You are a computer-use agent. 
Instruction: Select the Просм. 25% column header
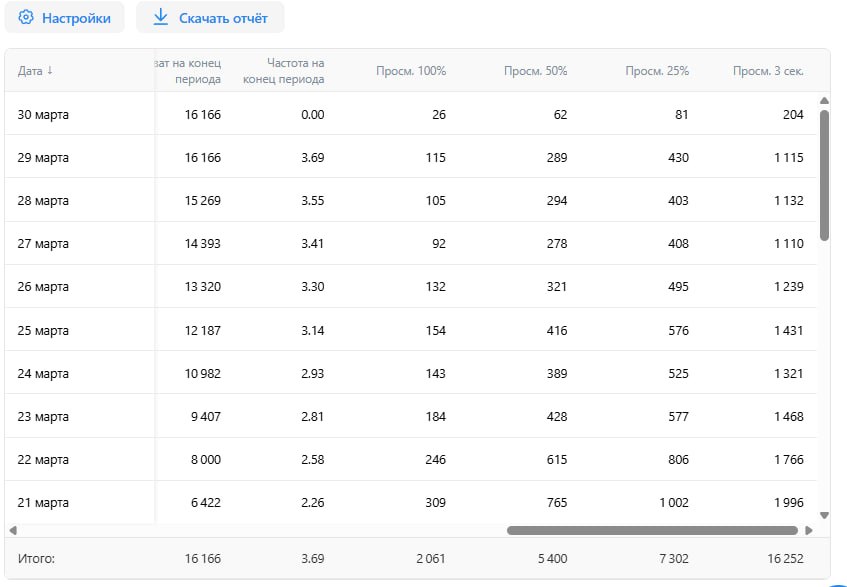point(657,71)
